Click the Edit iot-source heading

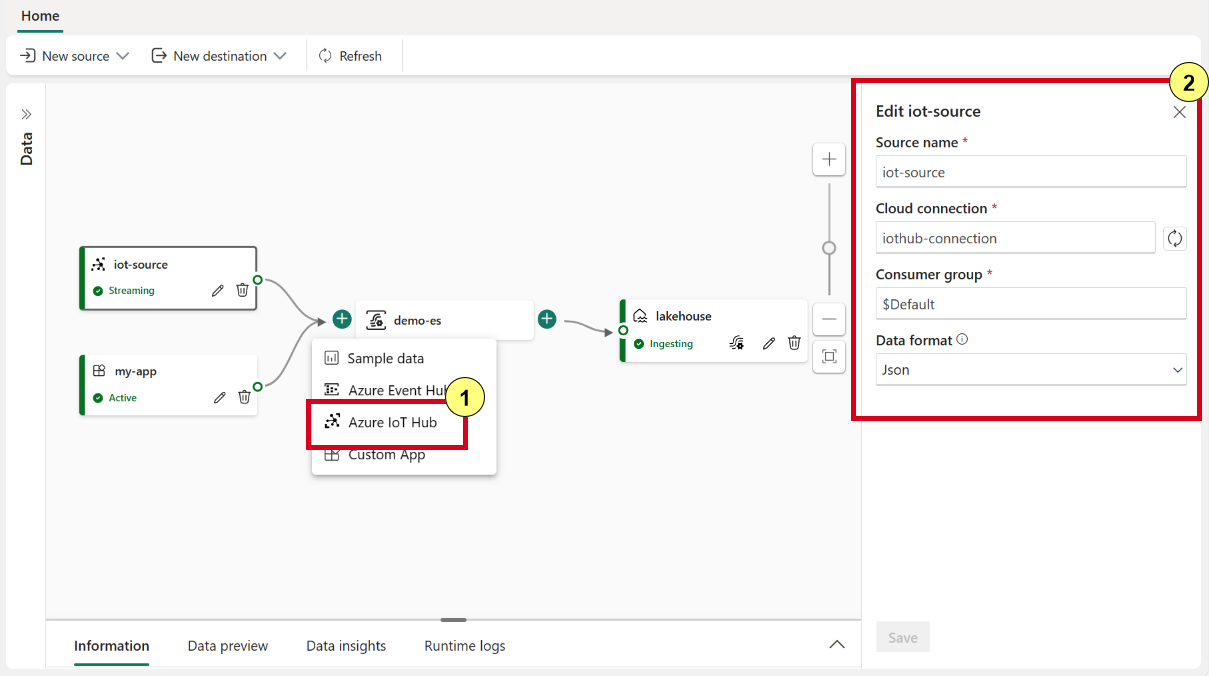928,112
